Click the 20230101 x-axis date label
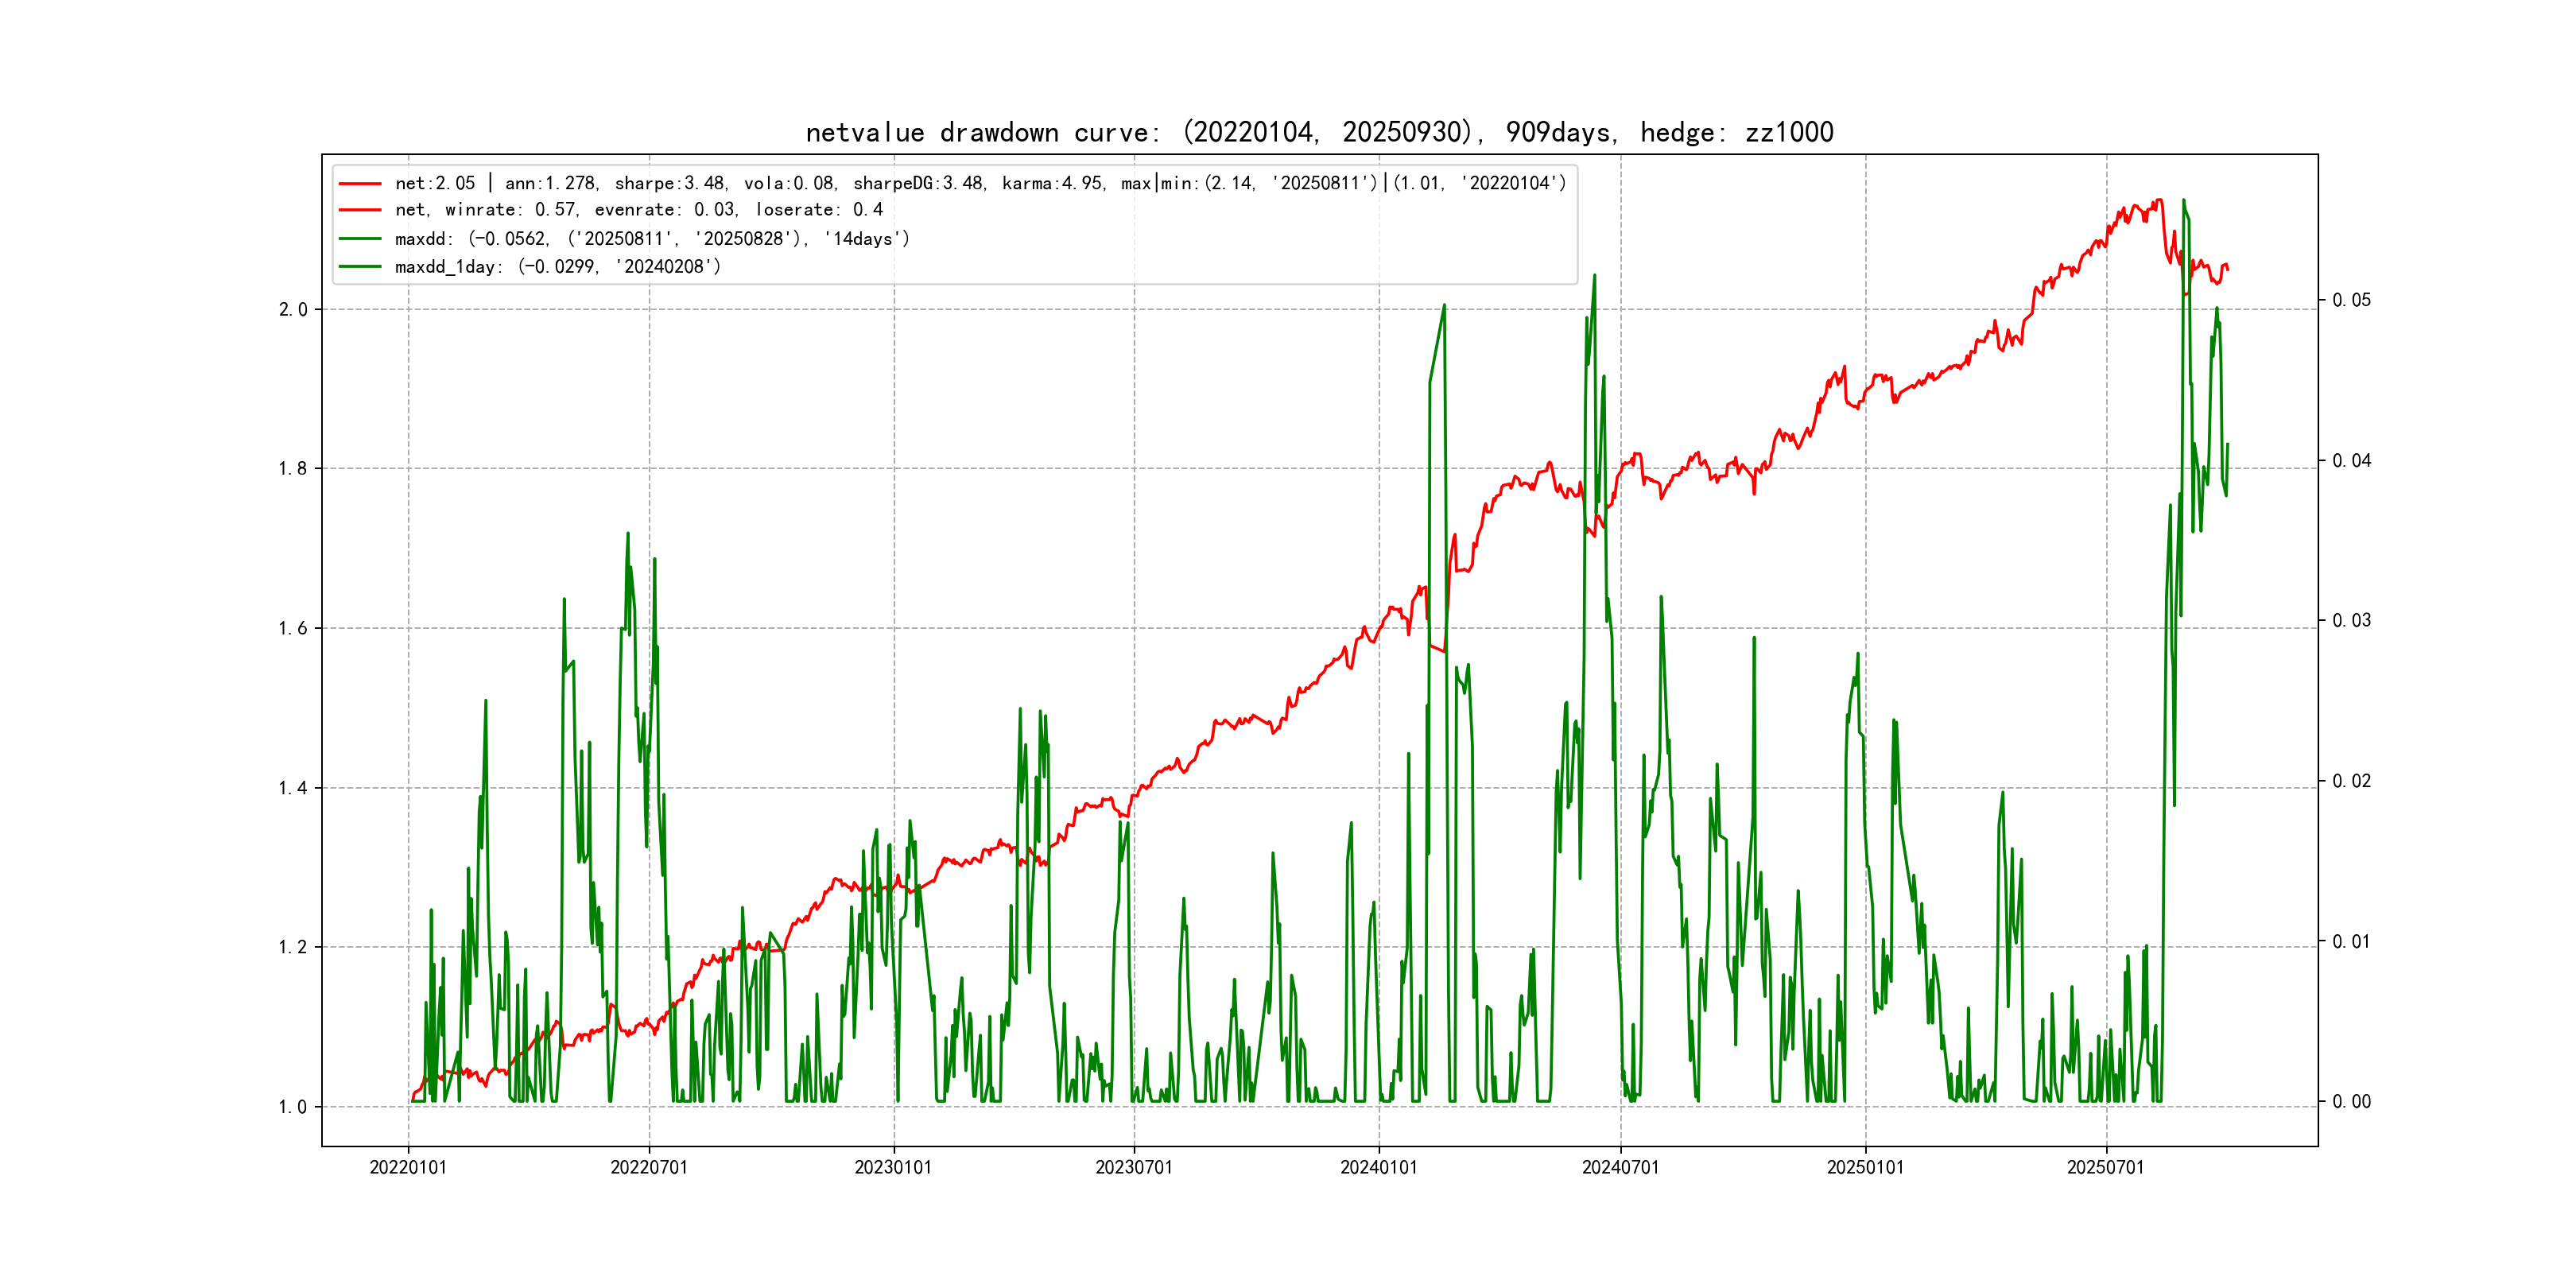 [893, 1168]
